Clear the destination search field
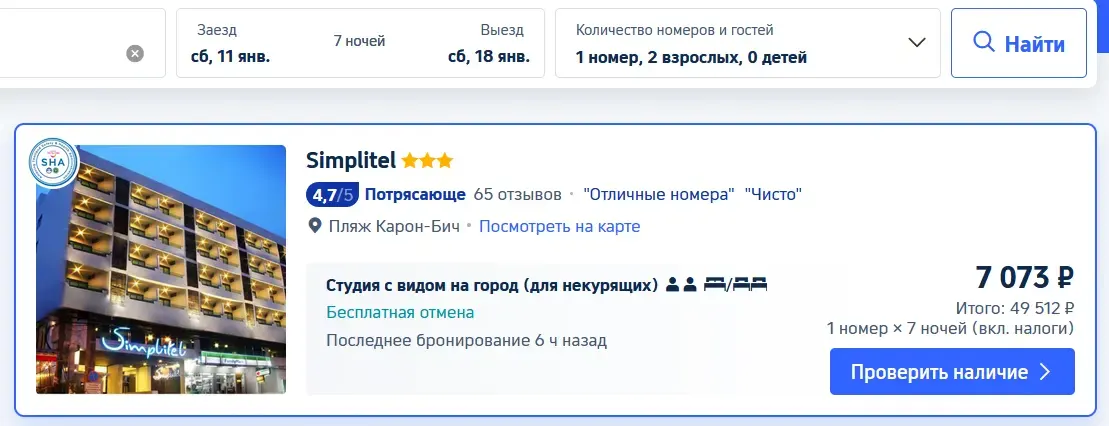Image resolution: width=1109 pixels, height=426 pixels. tap(135, 53)
